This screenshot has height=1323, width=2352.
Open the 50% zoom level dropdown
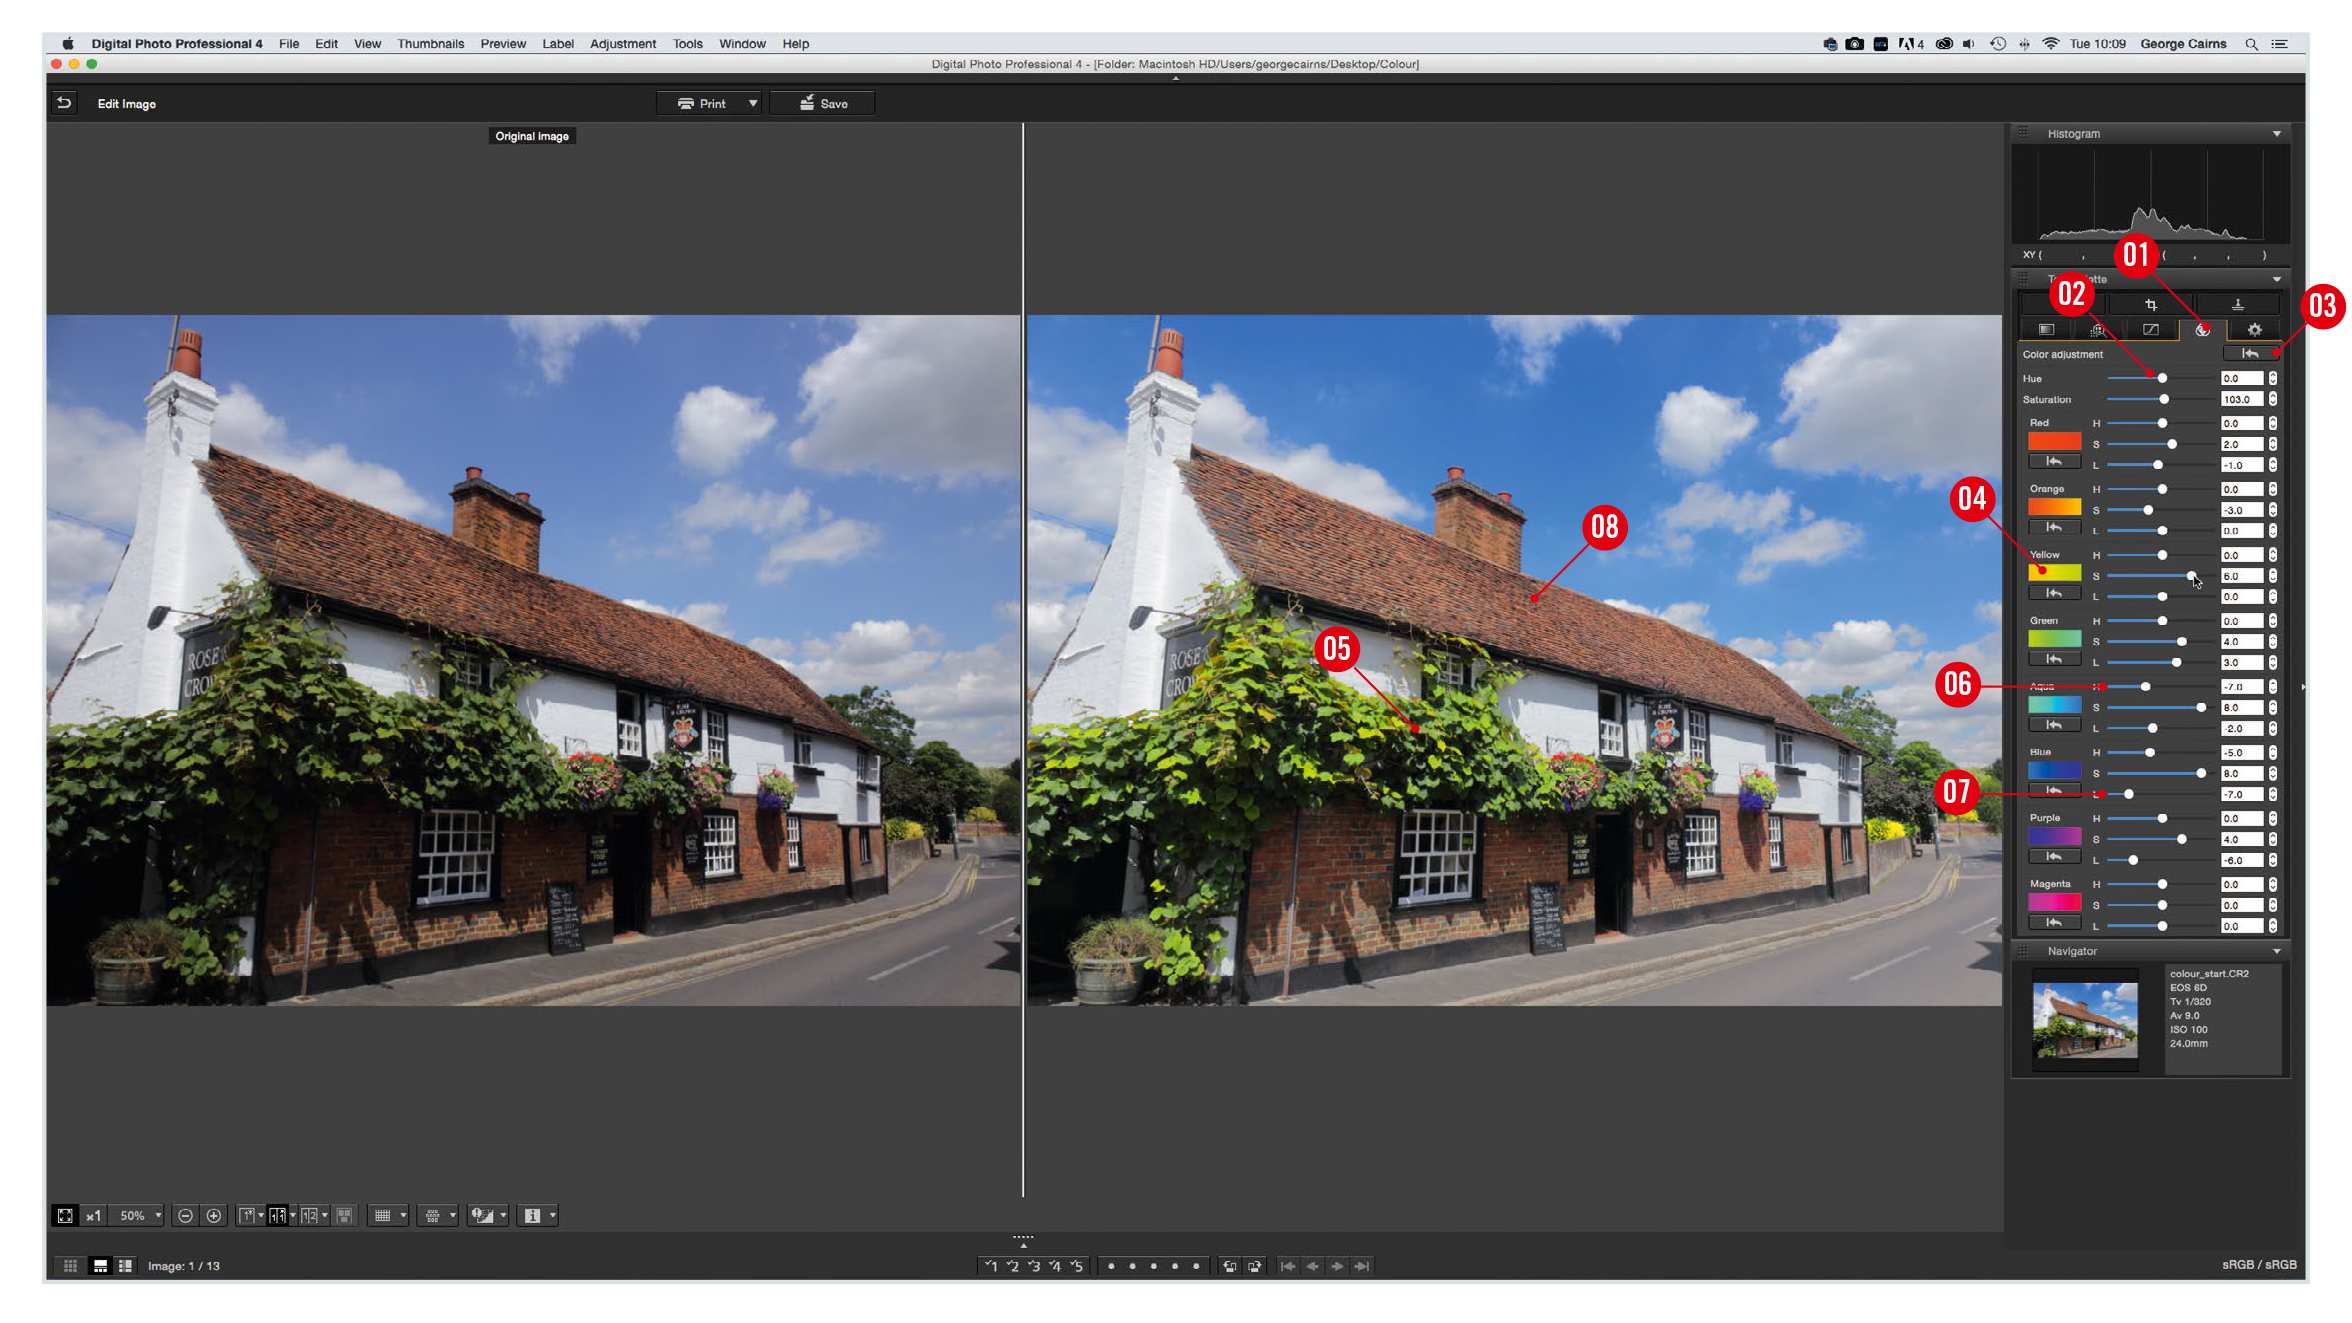[x=140, y=1214]
